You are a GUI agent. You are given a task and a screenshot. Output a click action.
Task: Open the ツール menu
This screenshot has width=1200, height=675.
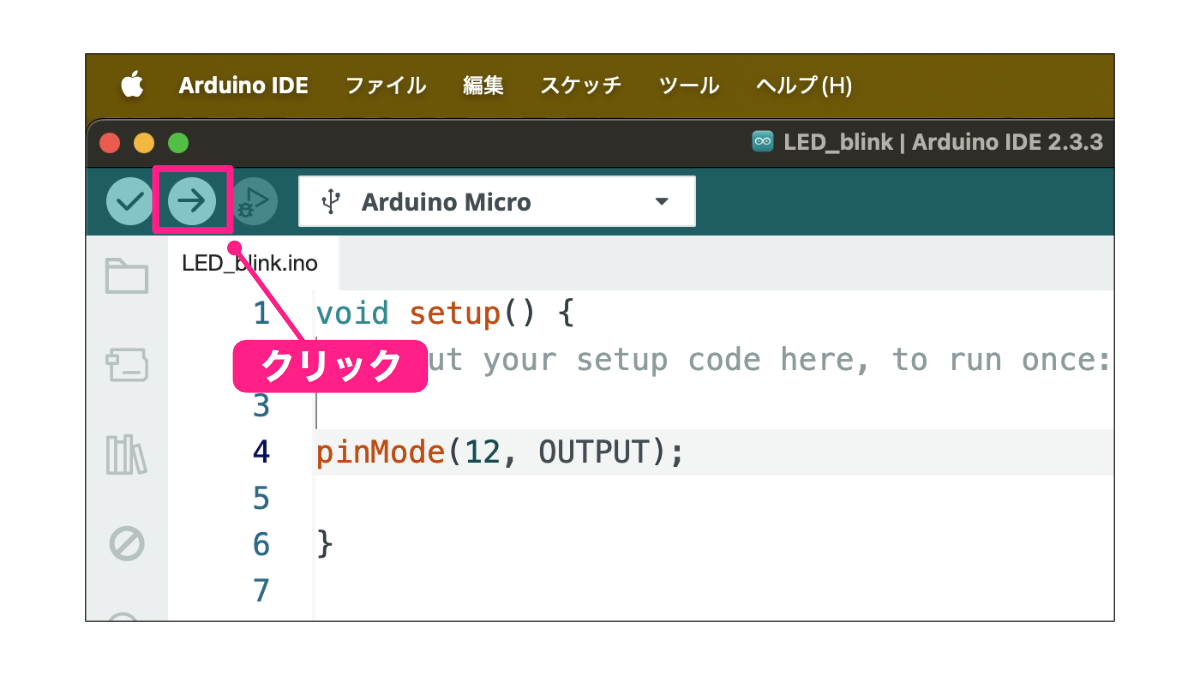689,86
